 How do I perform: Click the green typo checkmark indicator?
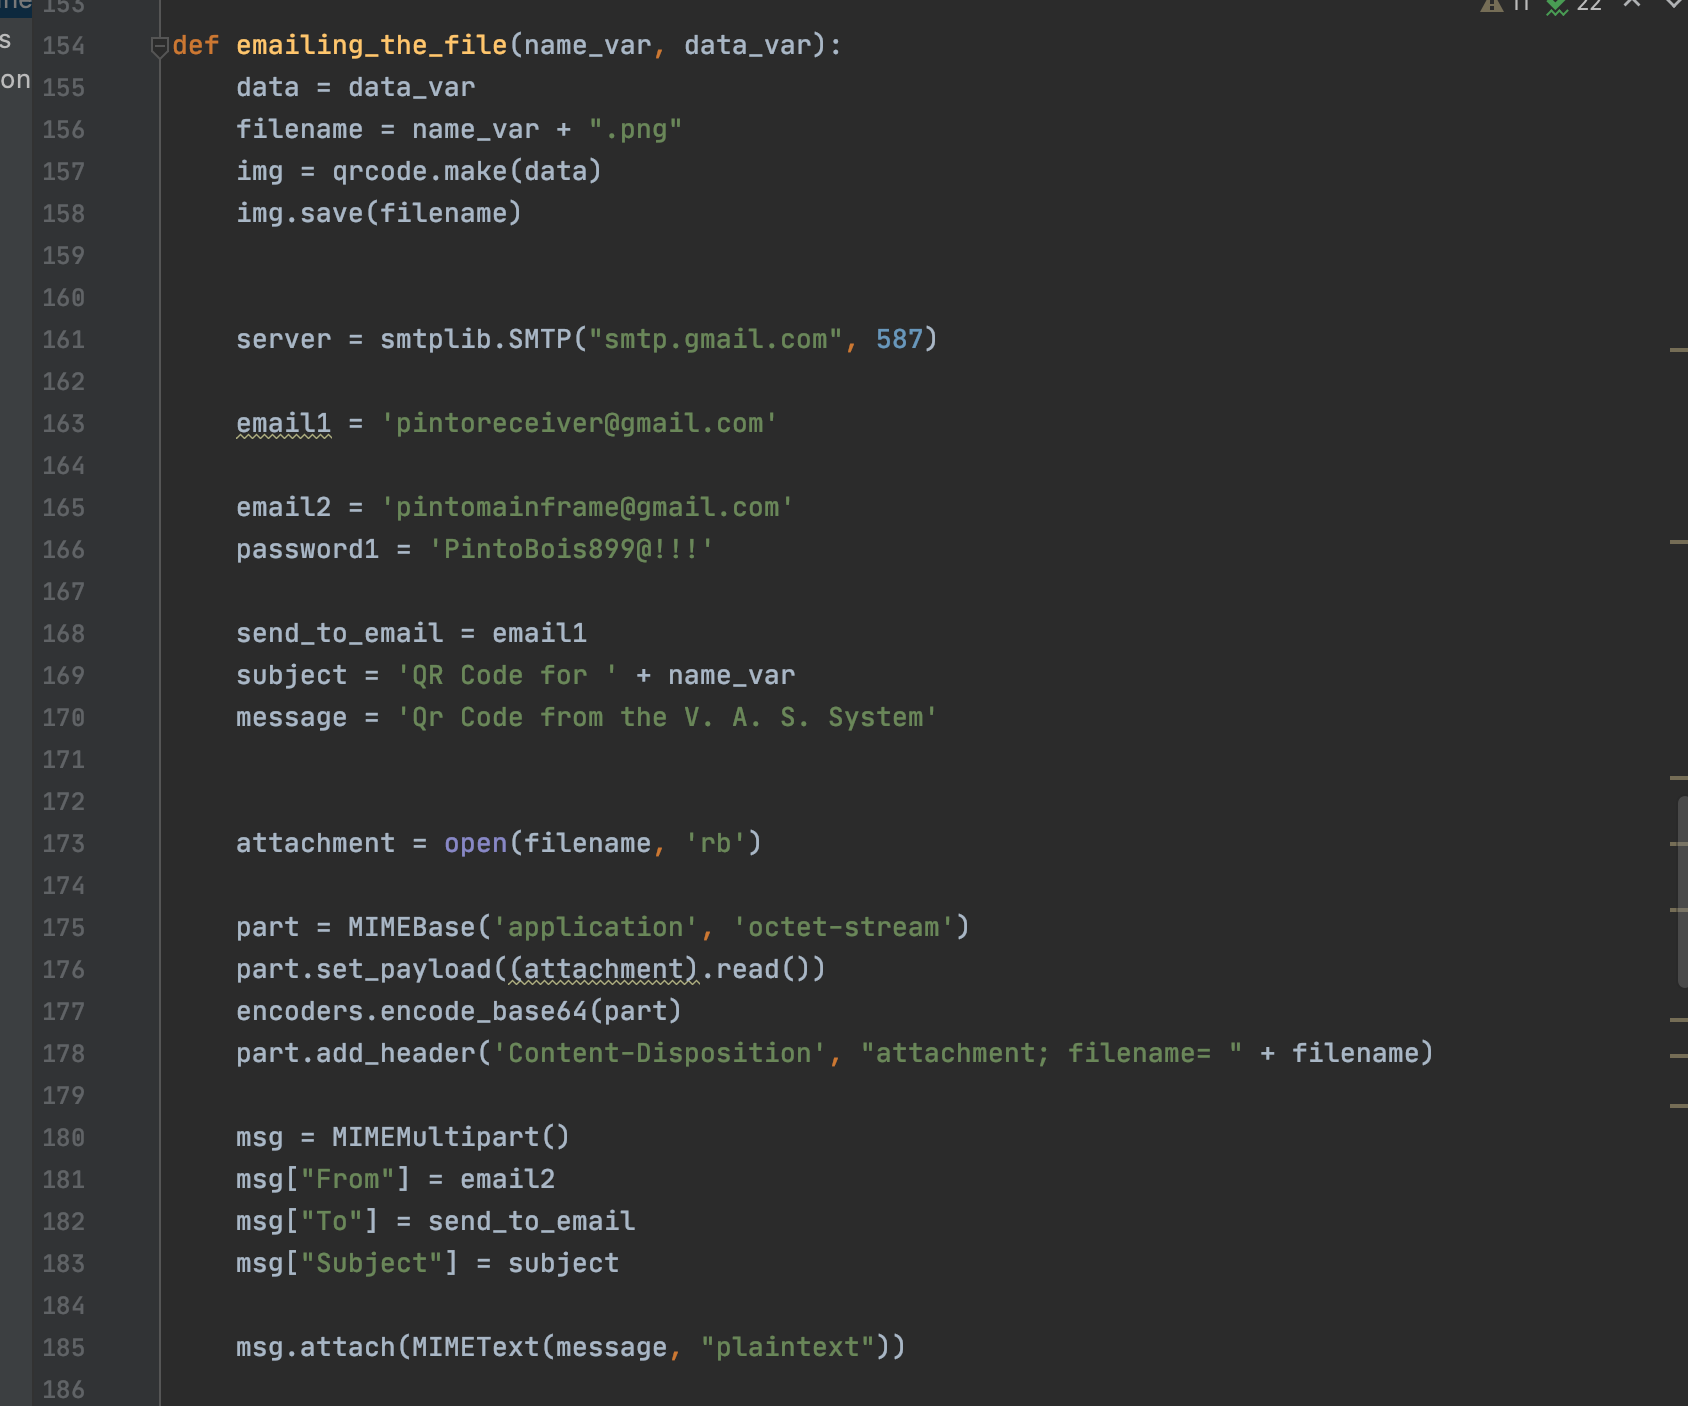1556,7
